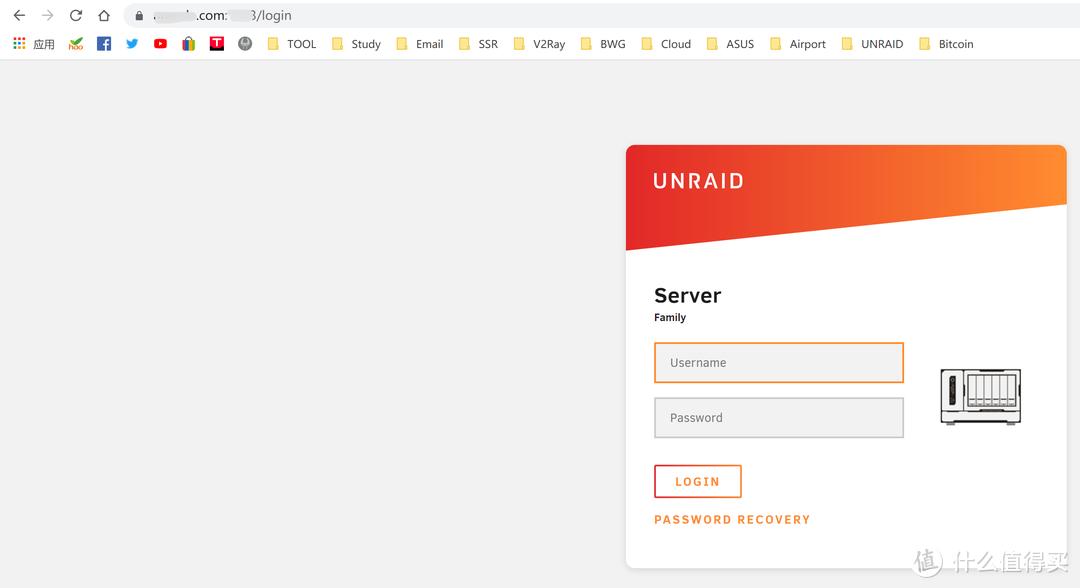The width and height of the screenshot is (1080, 588).
Task: Open the hao bookmark icon
Action: point(76,44)
